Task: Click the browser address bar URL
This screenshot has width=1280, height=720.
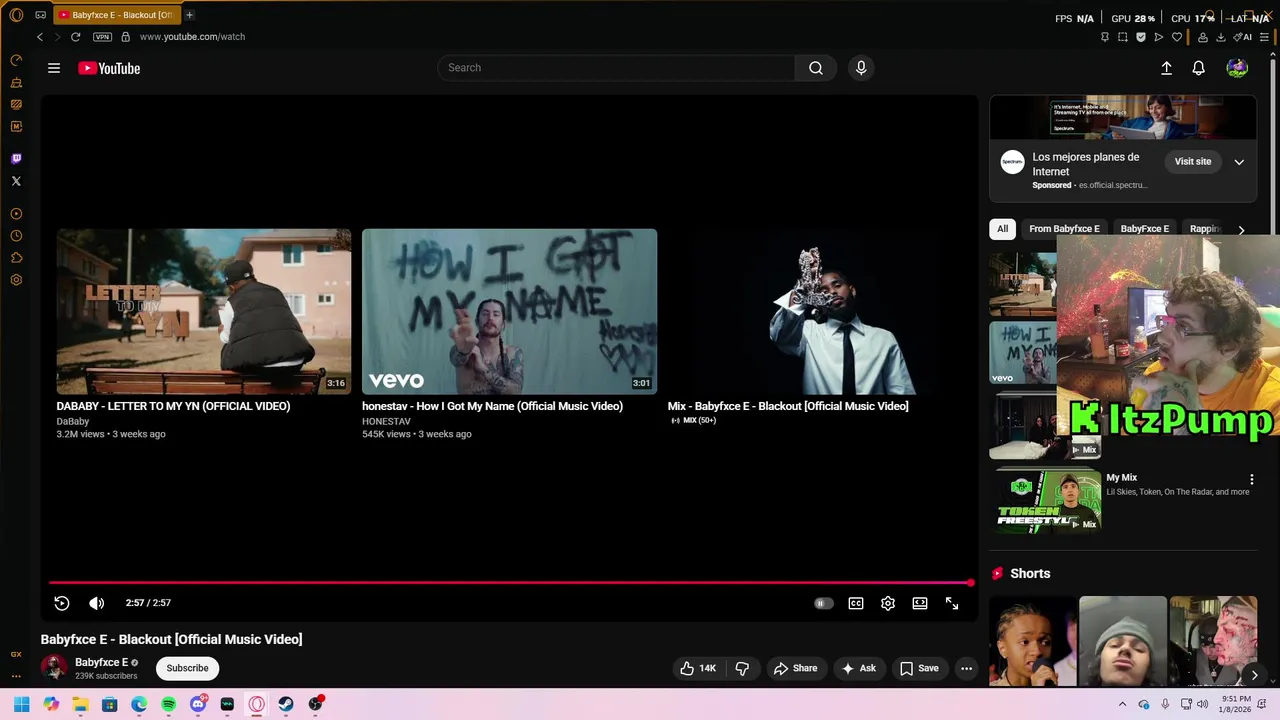Action: coord(192,37)
